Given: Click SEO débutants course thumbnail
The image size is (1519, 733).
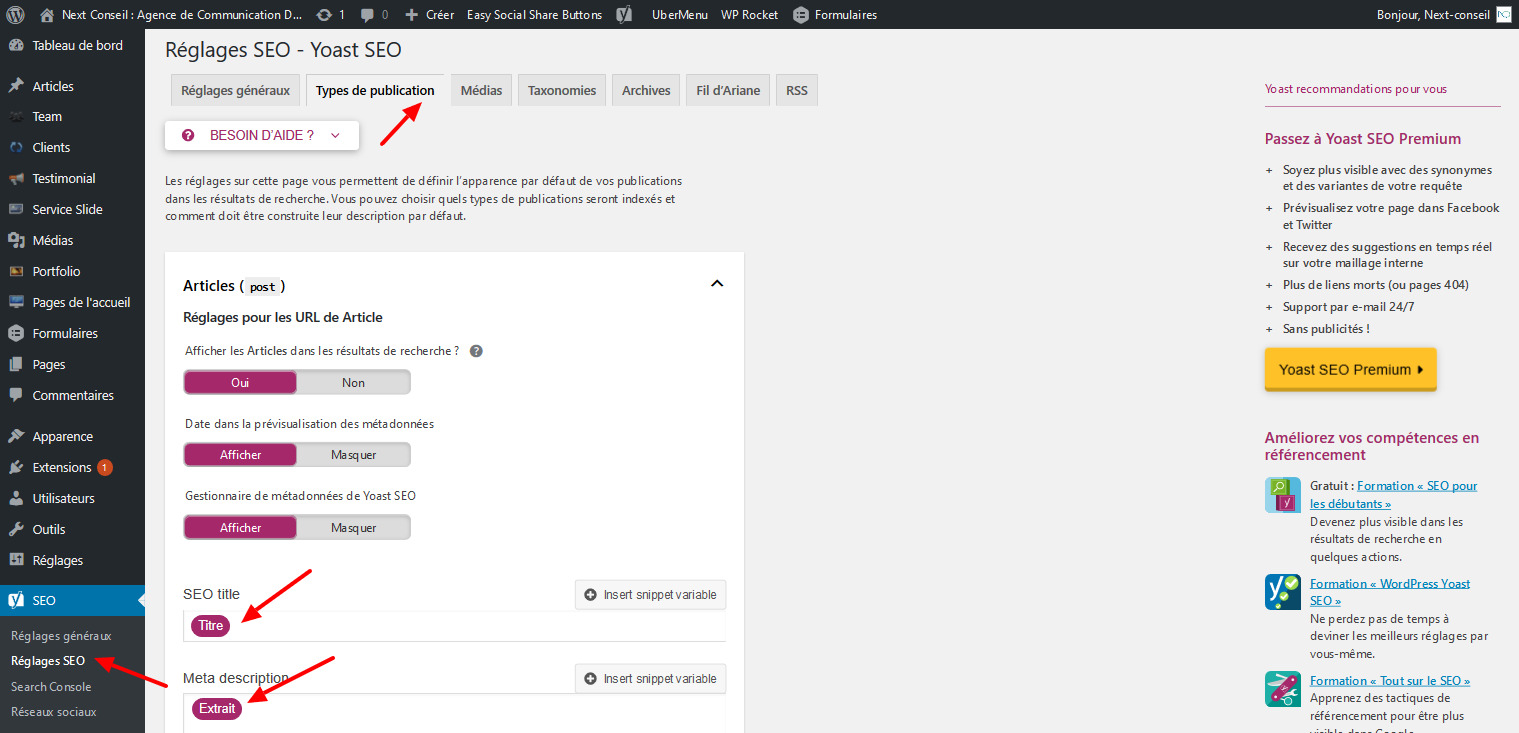Looking at the screenshot, I should (x=1283, y=495).
